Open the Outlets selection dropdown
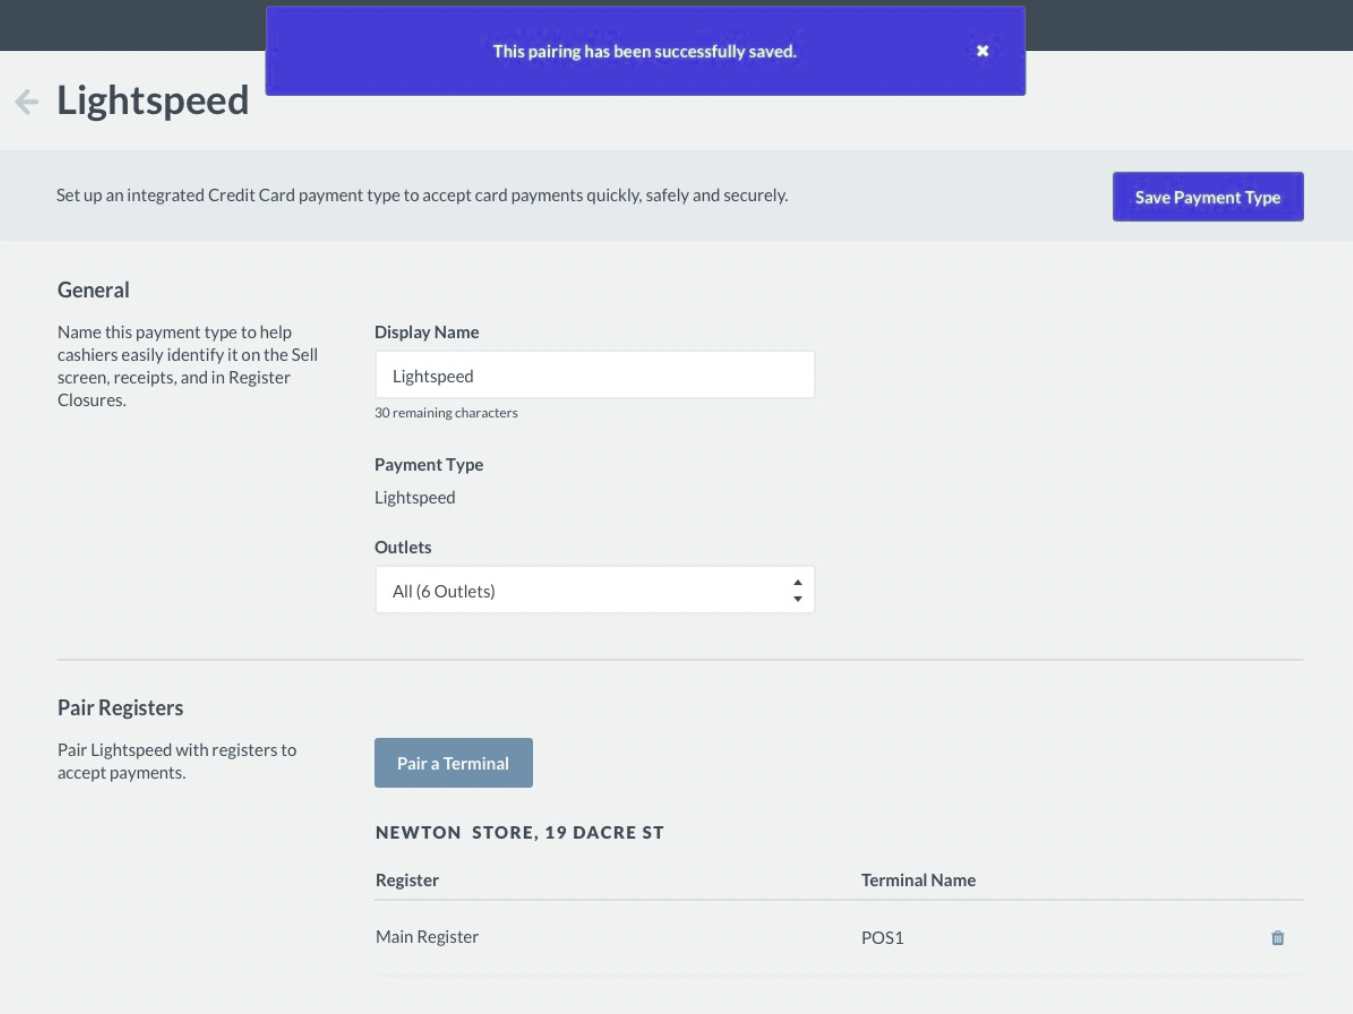The height and width of the screenshot is (1014, 1353). pyautogui.click(x=595, y=590)
